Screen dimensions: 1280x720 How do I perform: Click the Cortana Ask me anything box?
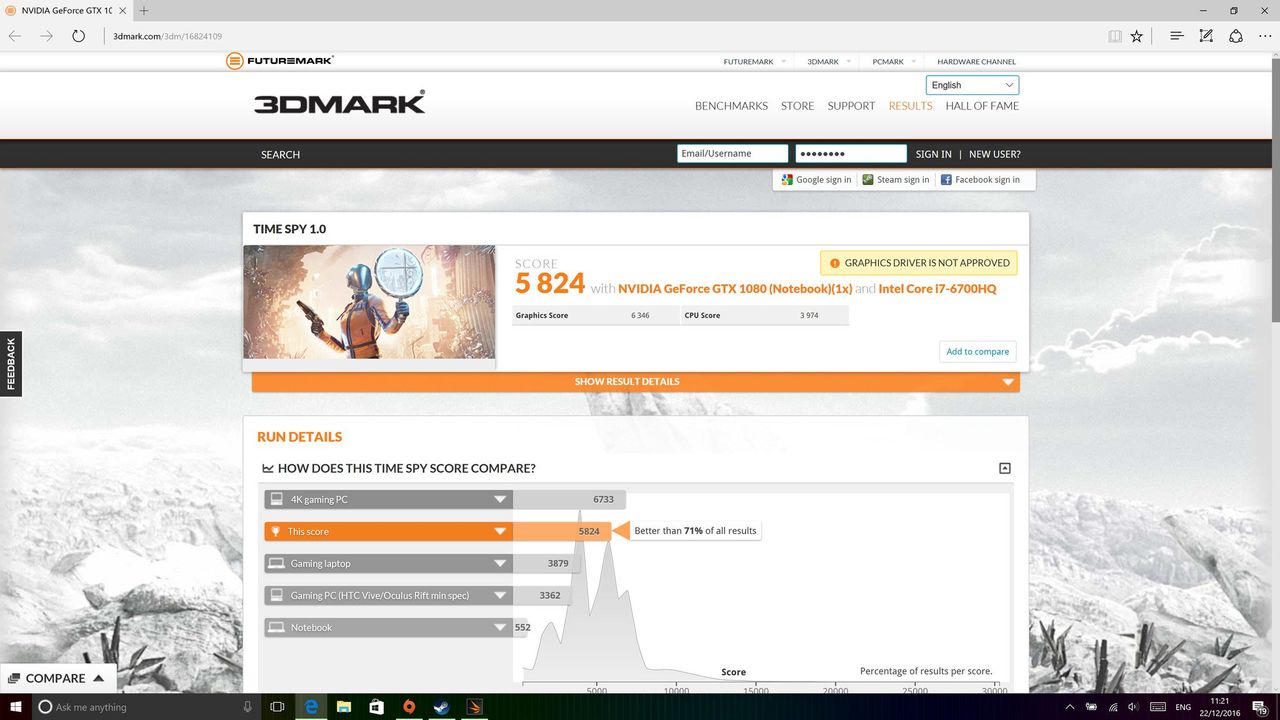[x=136, y=707]
